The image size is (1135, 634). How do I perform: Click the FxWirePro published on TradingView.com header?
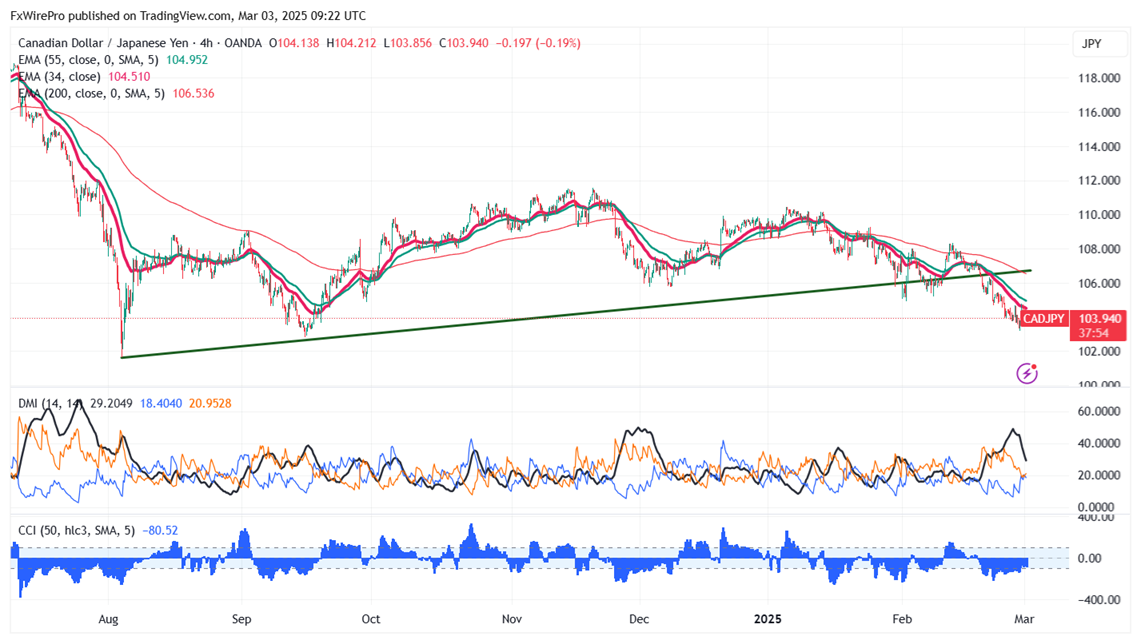coord(188,15)
